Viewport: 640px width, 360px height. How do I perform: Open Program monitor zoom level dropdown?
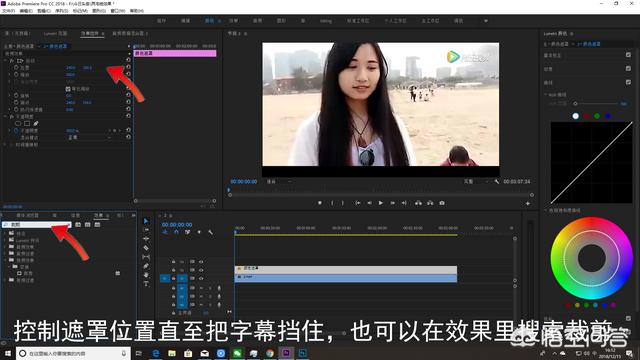pos(280,181)
